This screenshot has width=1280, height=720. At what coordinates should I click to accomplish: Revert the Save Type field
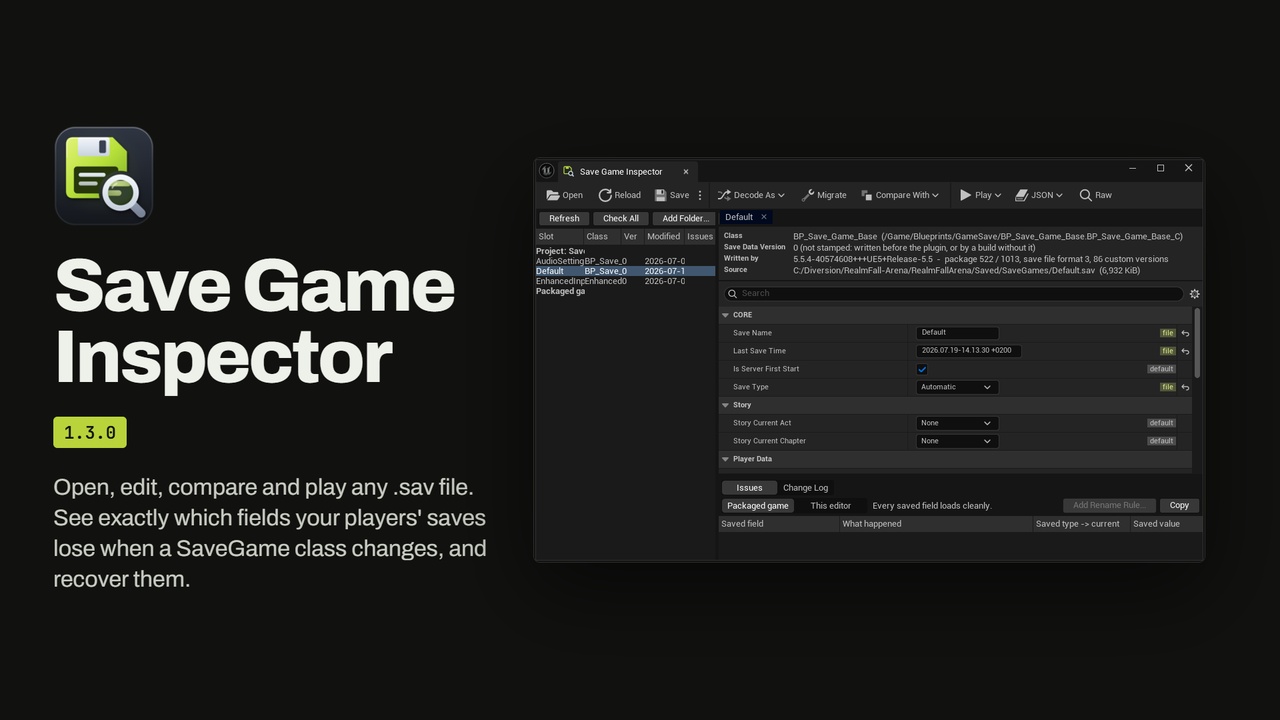click(1185, 387)
